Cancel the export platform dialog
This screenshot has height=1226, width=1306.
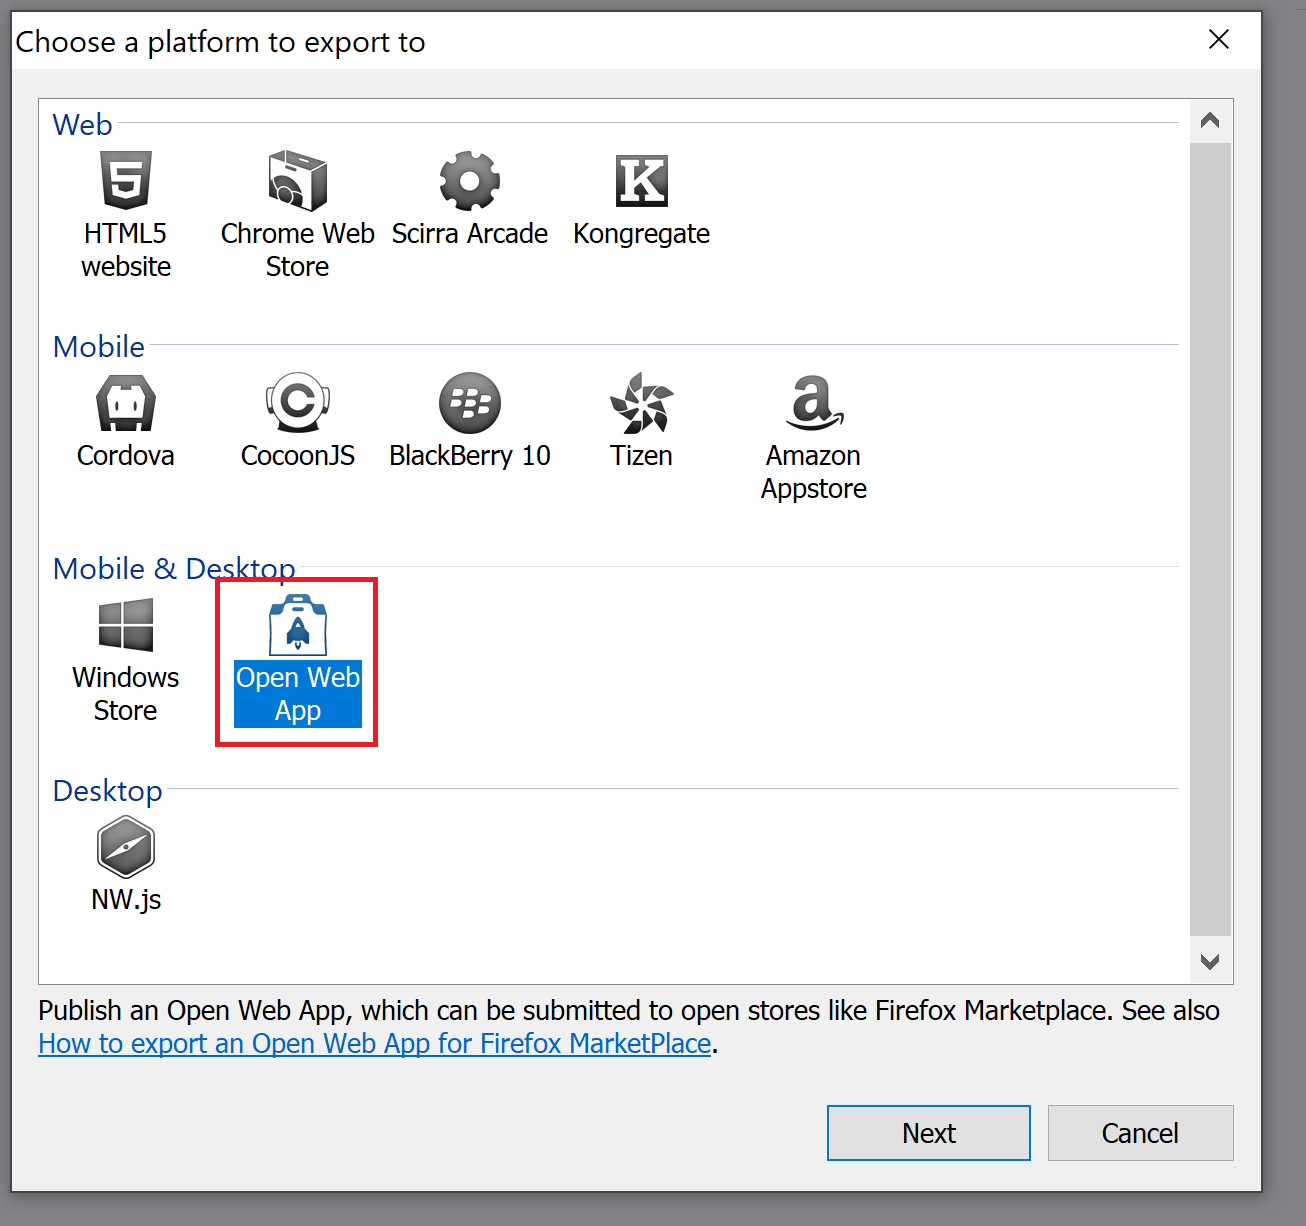[1140, 1133]
